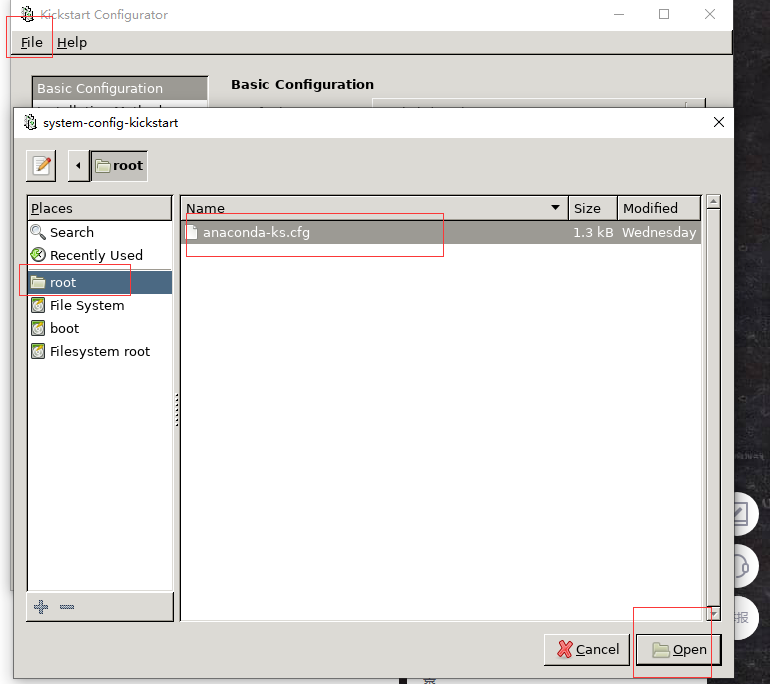Image resolution: width=770 pixels, height=684 pixels.
Task: Click the anaconda-ks.cfg file icon
Action: click(192, 232)
